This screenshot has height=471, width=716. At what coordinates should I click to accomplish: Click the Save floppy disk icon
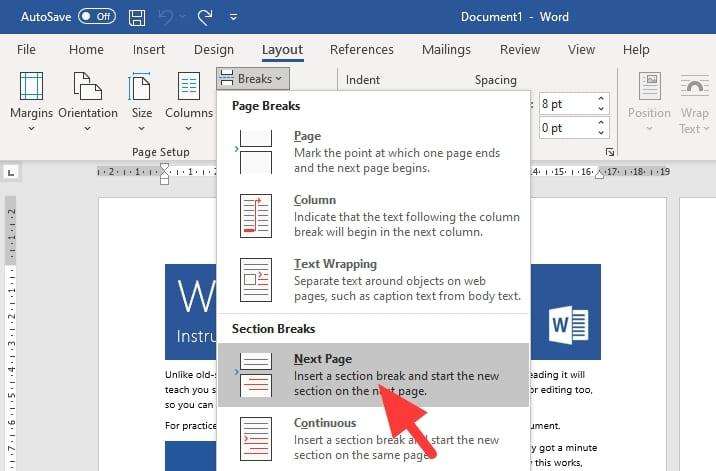click(x=137, y=17)
